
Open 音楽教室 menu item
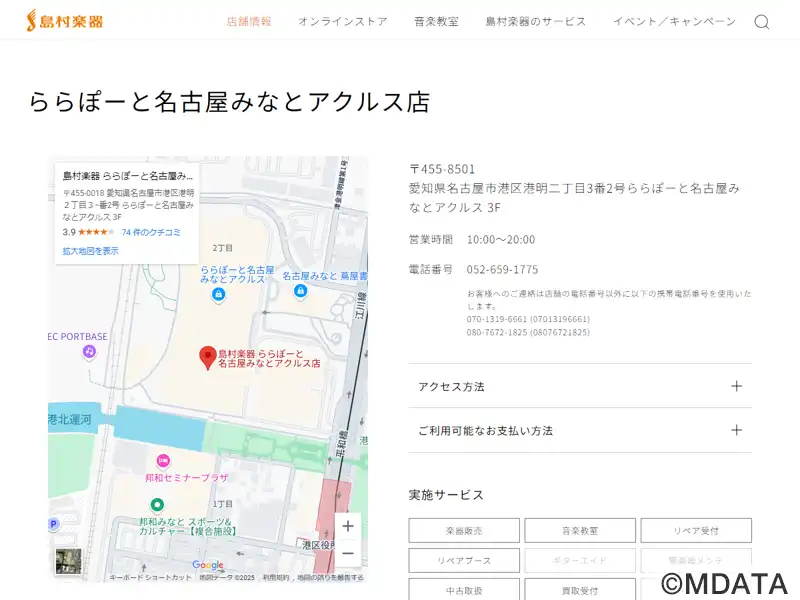(437, 21)
